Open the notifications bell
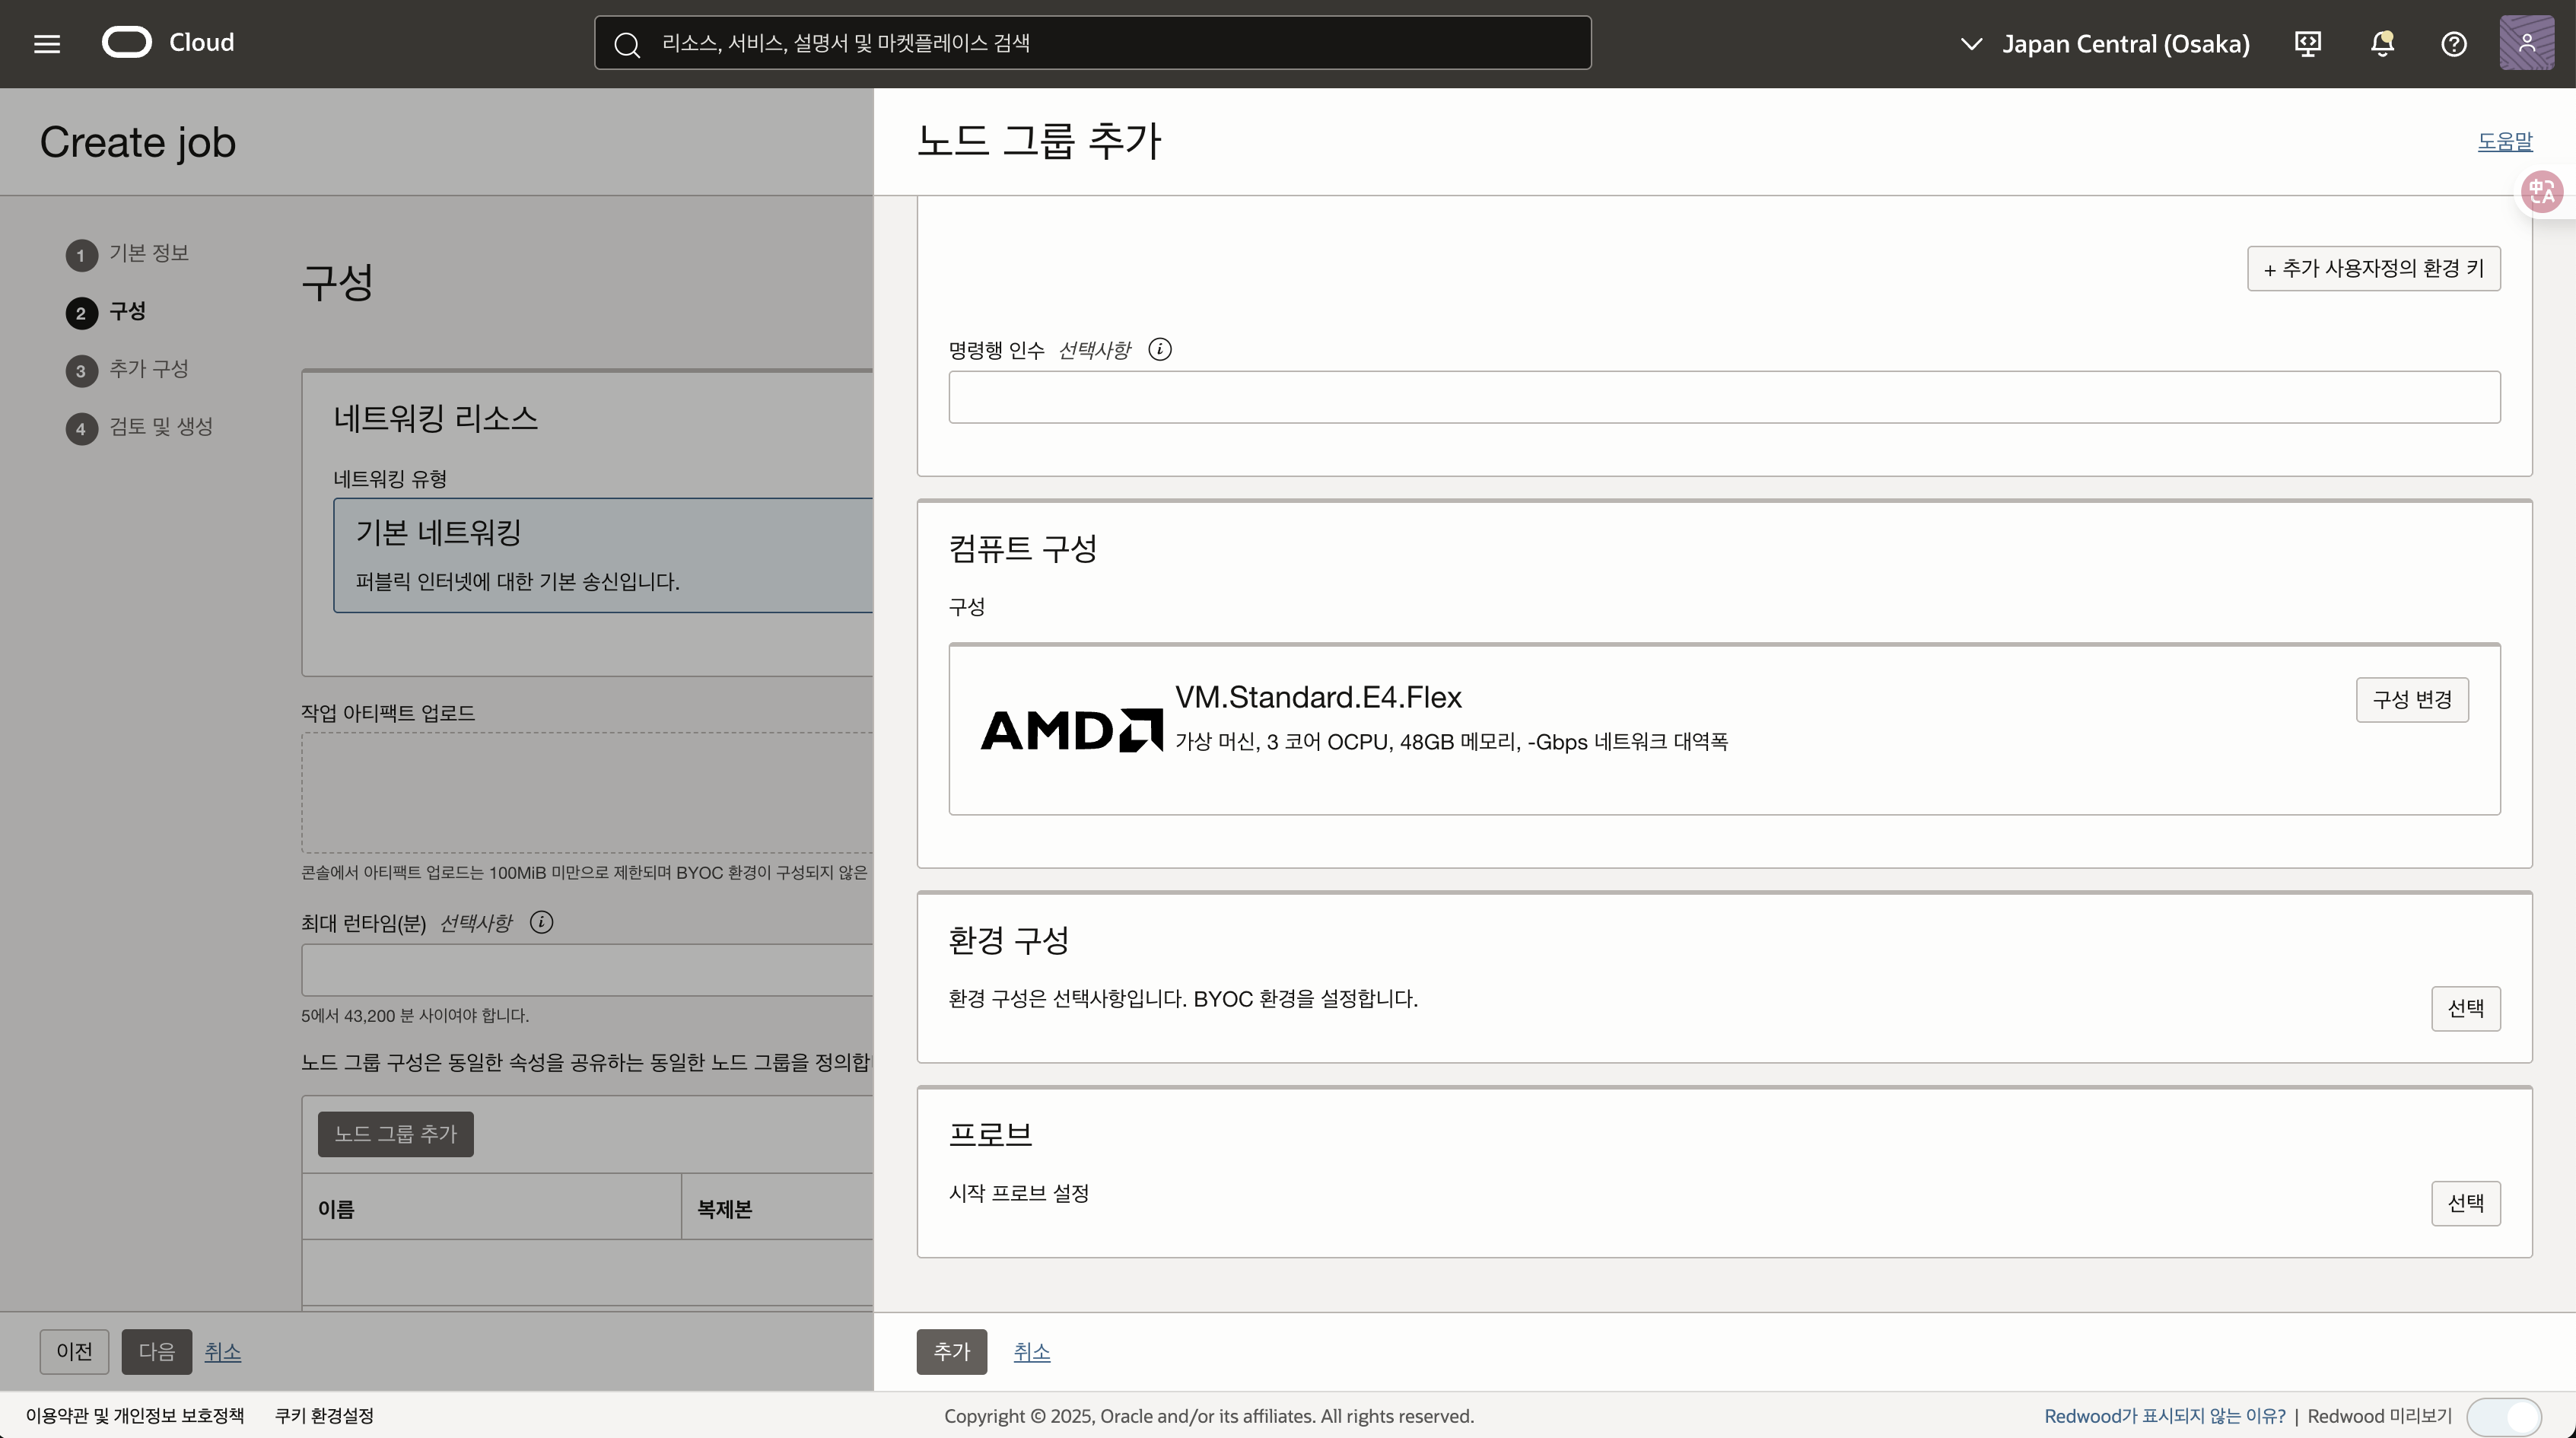This screenshot has width=2576, height=1438. [2382, 44]
